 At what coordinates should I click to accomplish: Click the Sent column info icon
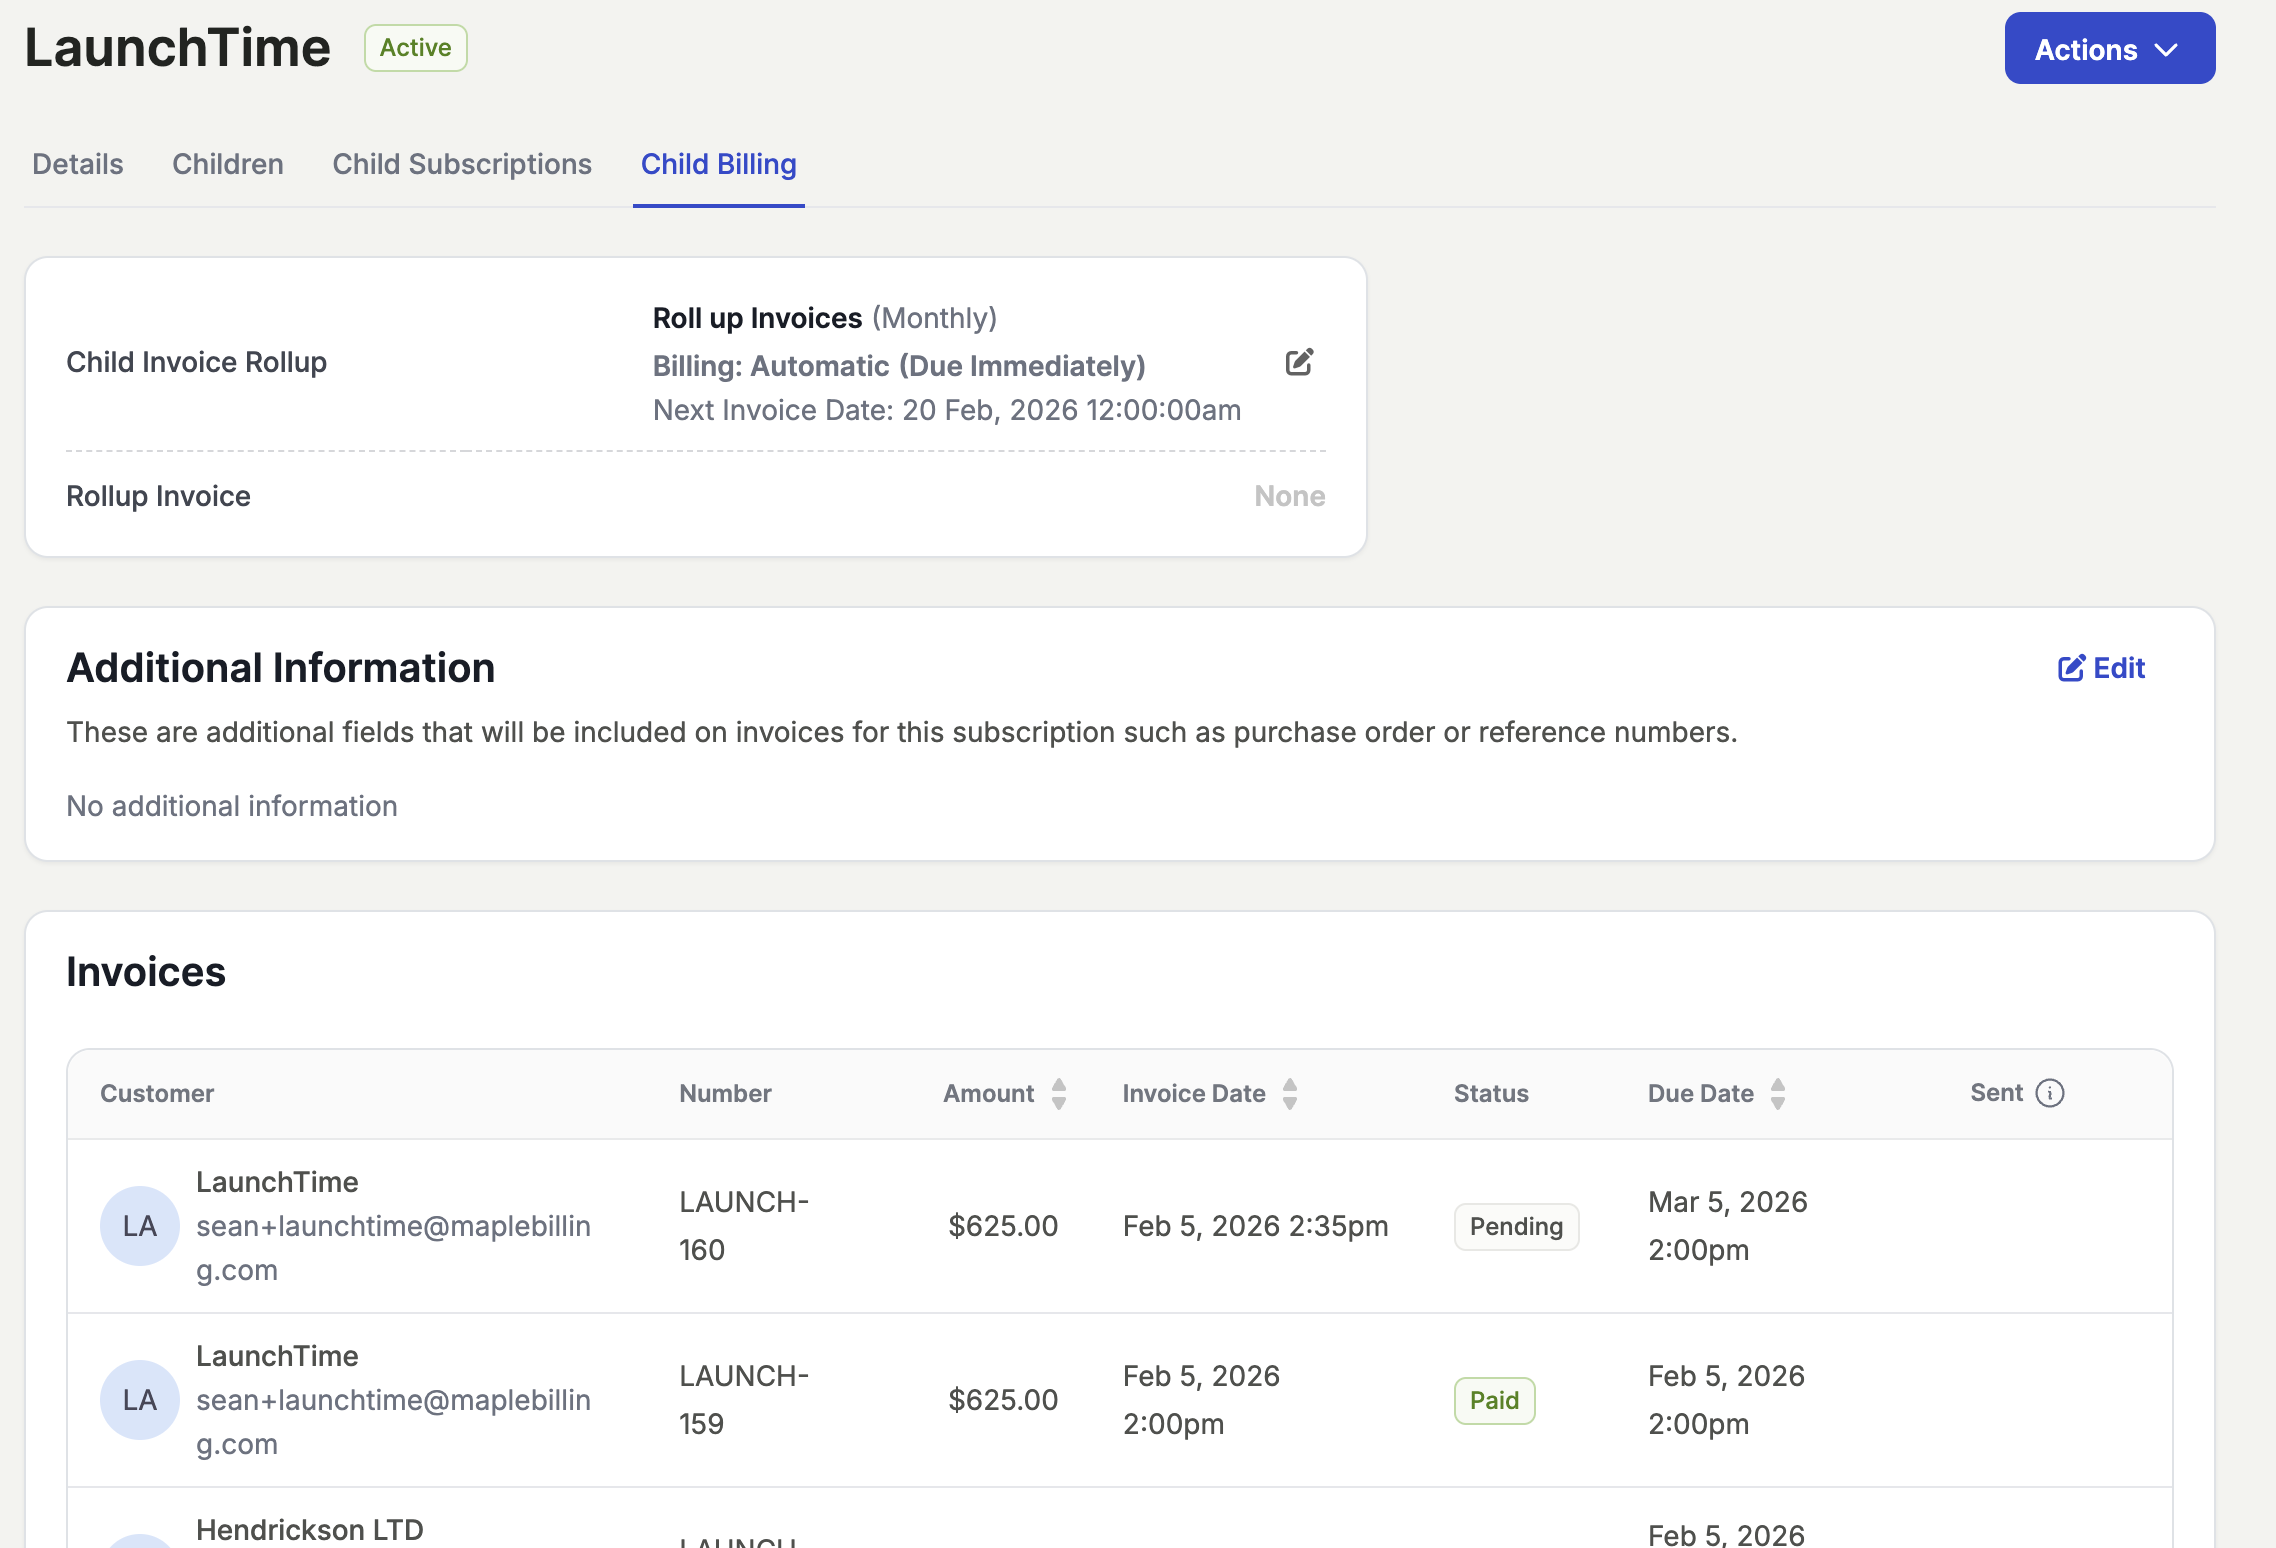(2050, 1093)
